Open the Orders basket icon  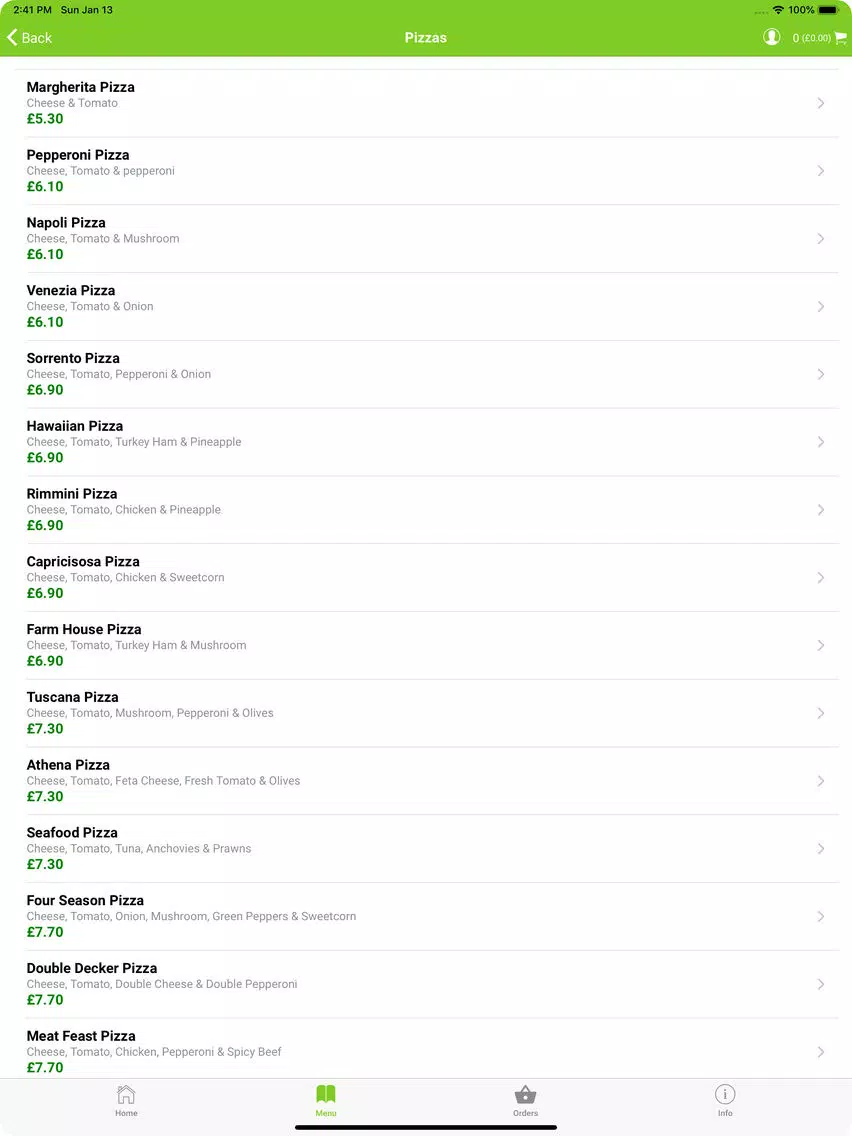coord(525,1094)
